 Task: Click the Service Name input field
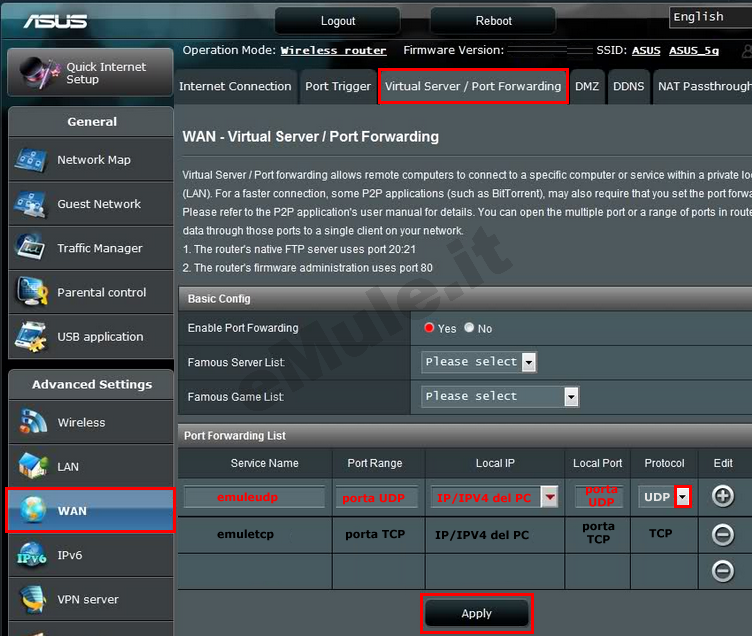click(254, 497)
